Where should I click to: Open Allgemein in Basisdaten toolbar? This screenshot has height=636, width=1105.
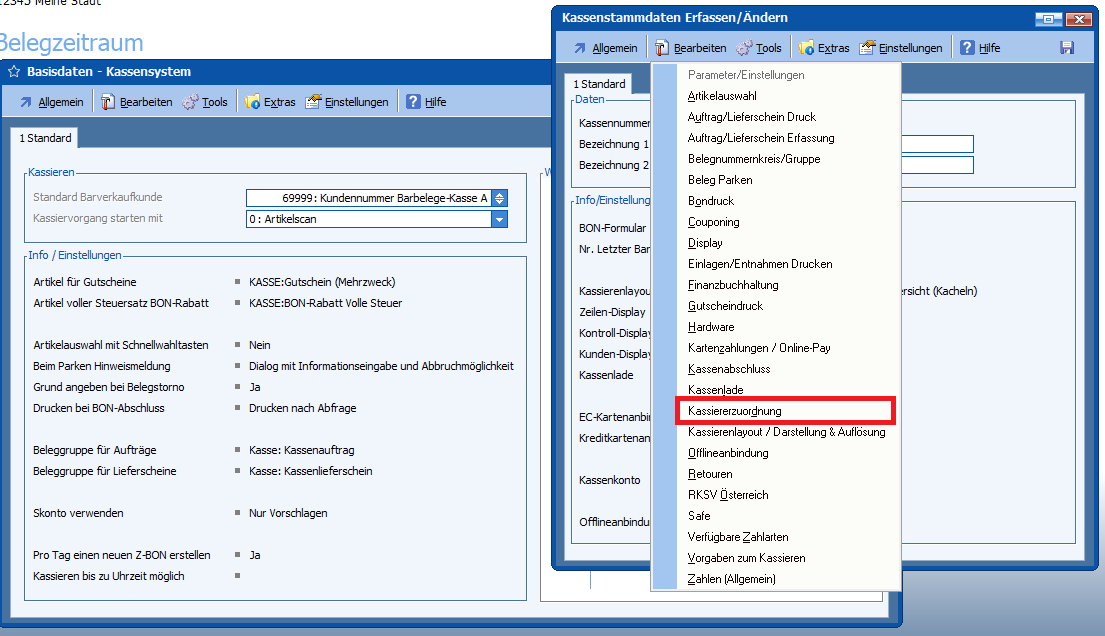[x=51, y=102]
